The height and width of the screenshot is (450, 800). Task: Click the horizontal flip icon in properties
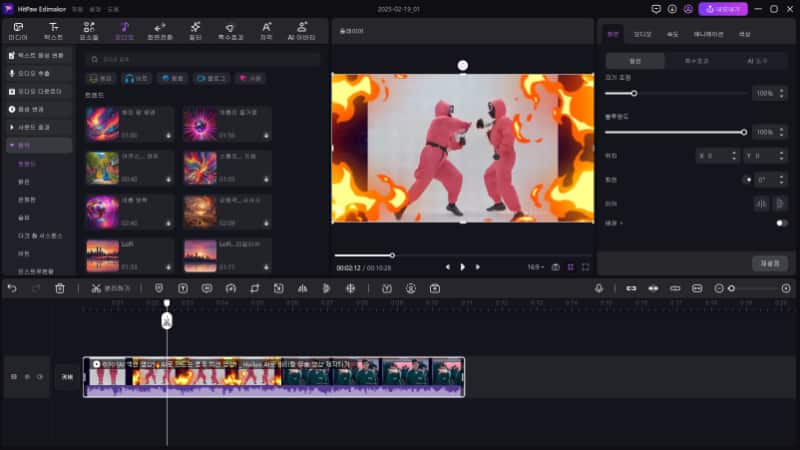[x=760, y=203]
